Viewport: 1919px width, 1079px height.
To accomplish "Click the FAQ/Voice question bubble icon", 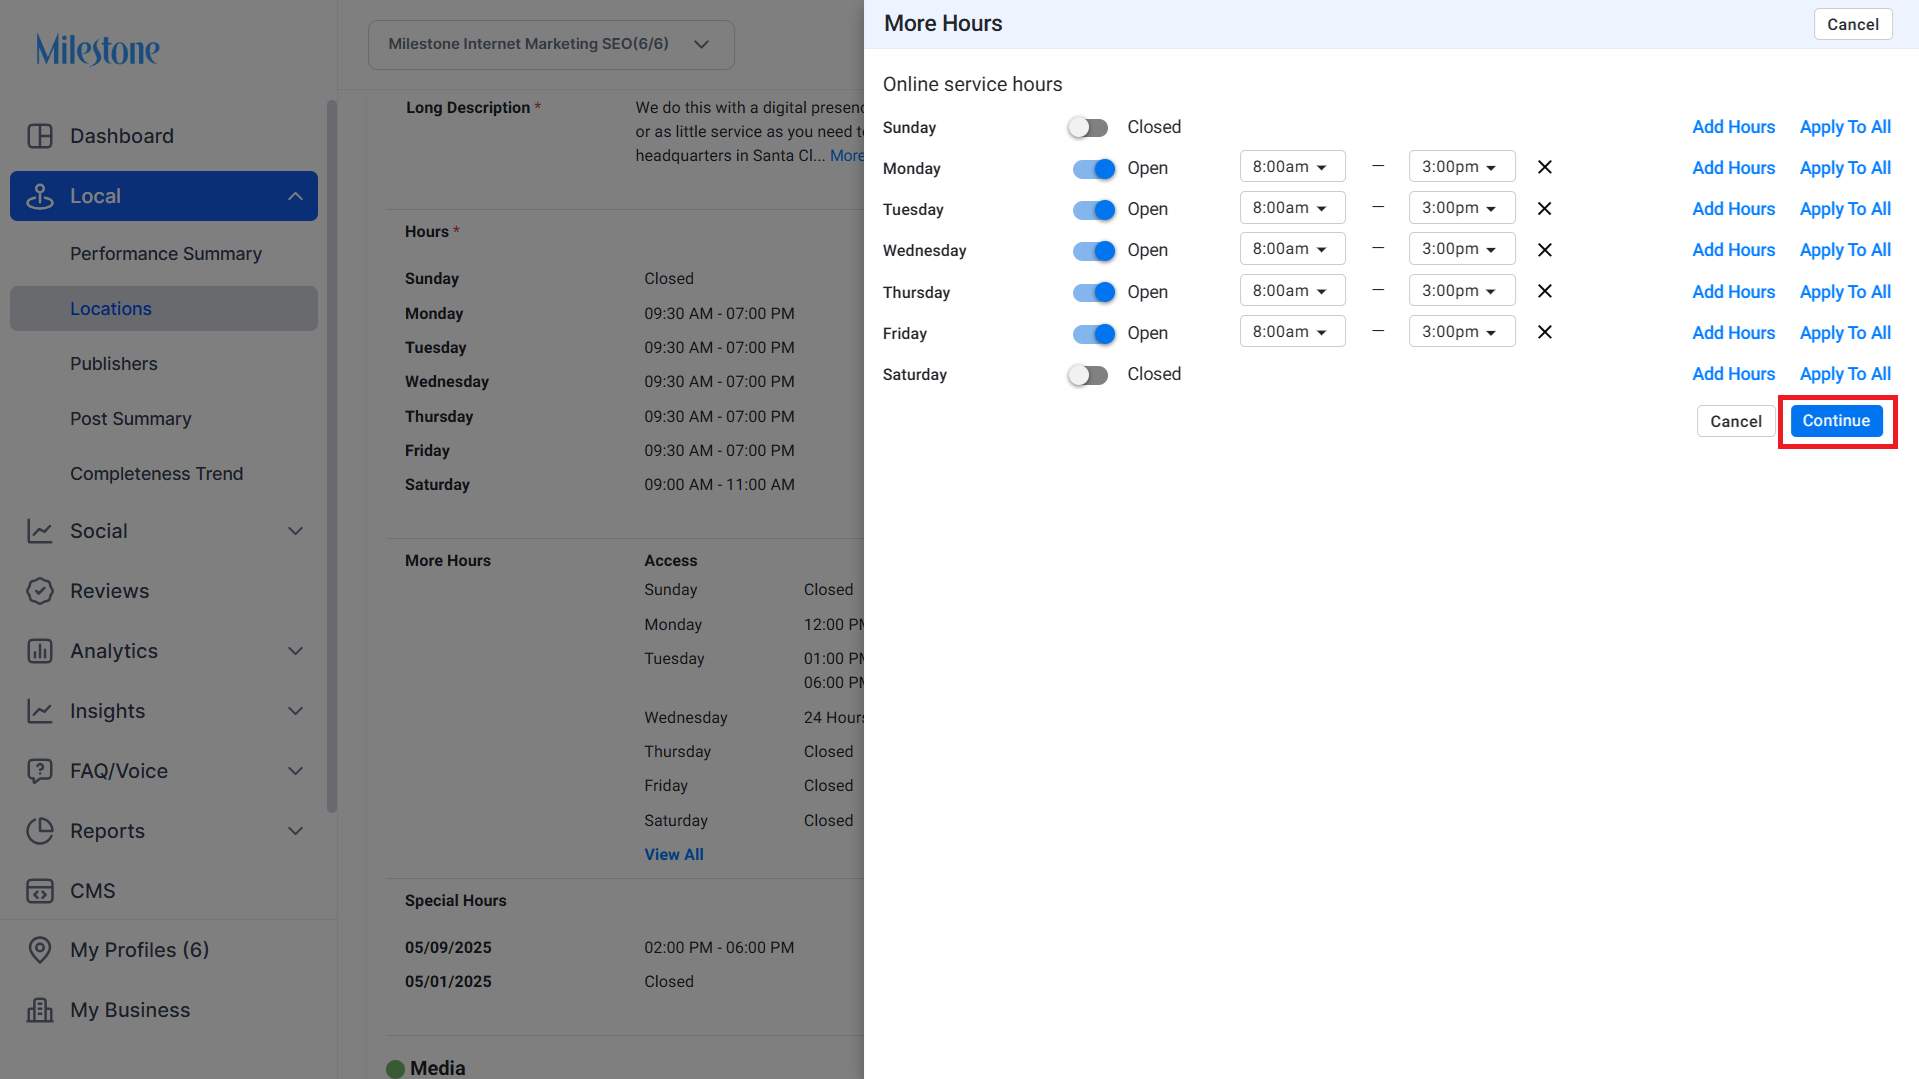I will click(40, 771).
